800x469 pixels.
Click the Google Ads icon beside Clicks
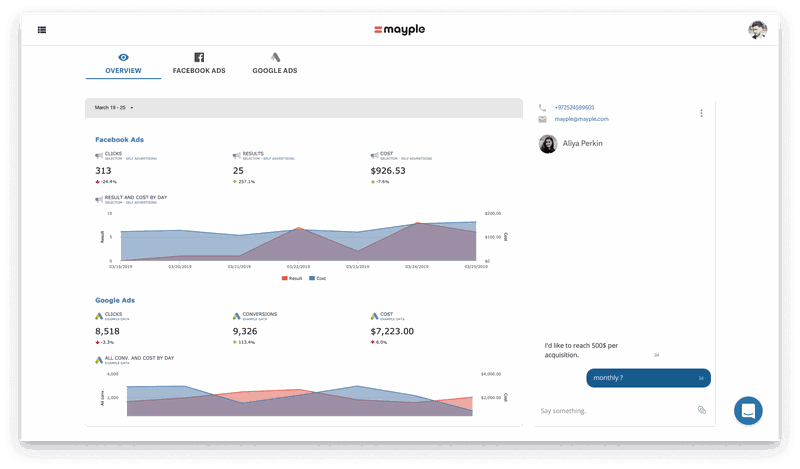coord(99,316)
